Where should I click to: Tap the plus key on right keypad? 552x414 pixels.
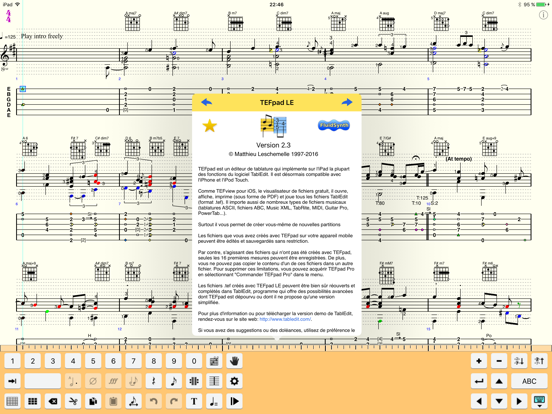tap(479, 361)
